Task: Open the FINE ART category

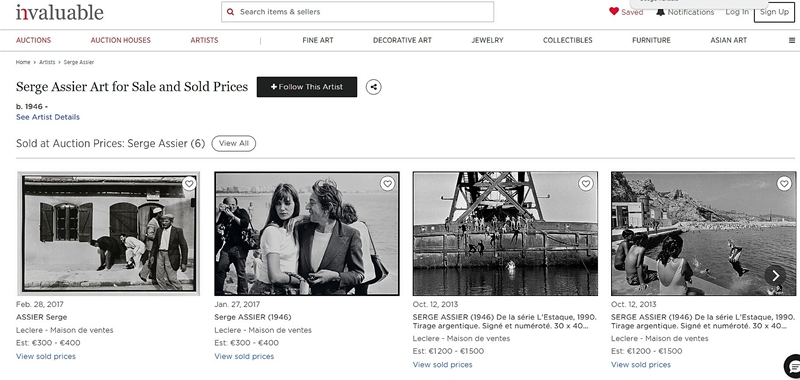Action: pyautogui.click(x=318, y=40)
